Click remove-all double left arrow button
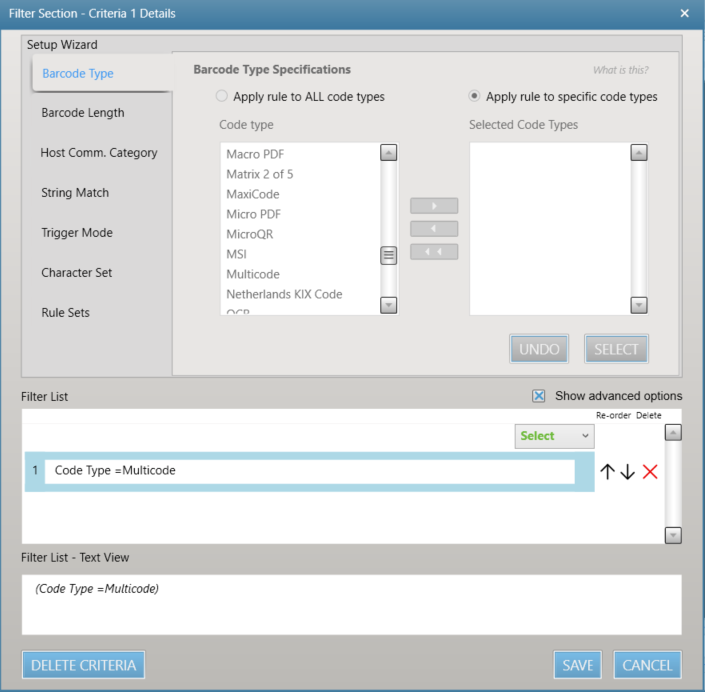This screenshot has height=692, width=705. tap(434, 252)
